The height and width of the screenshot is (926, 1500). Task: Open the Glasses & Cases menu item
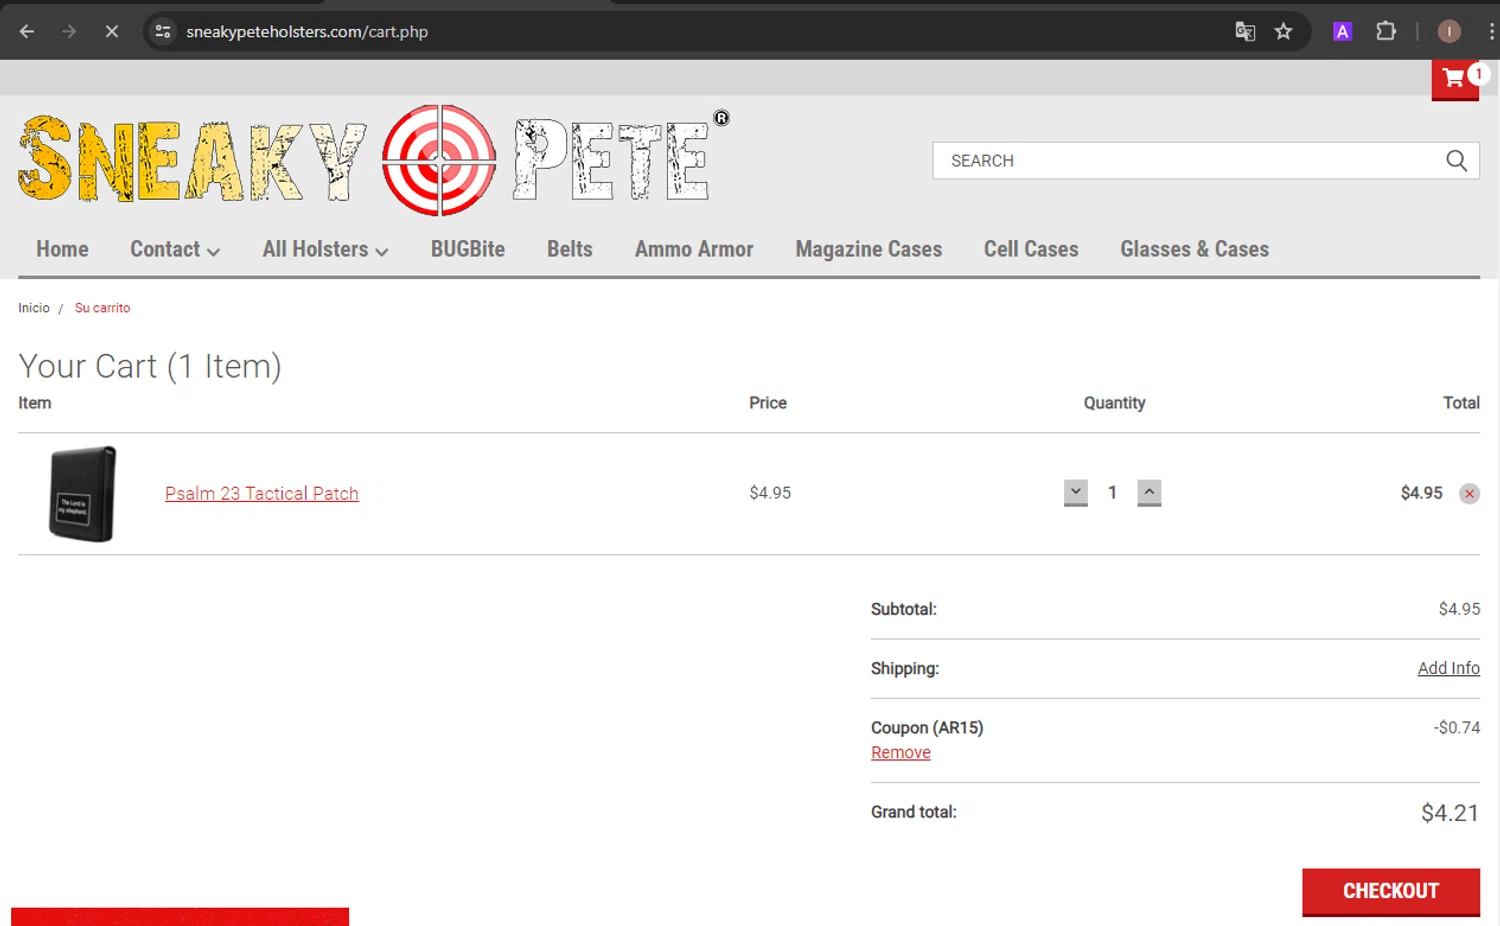(x=1194, y=250)
